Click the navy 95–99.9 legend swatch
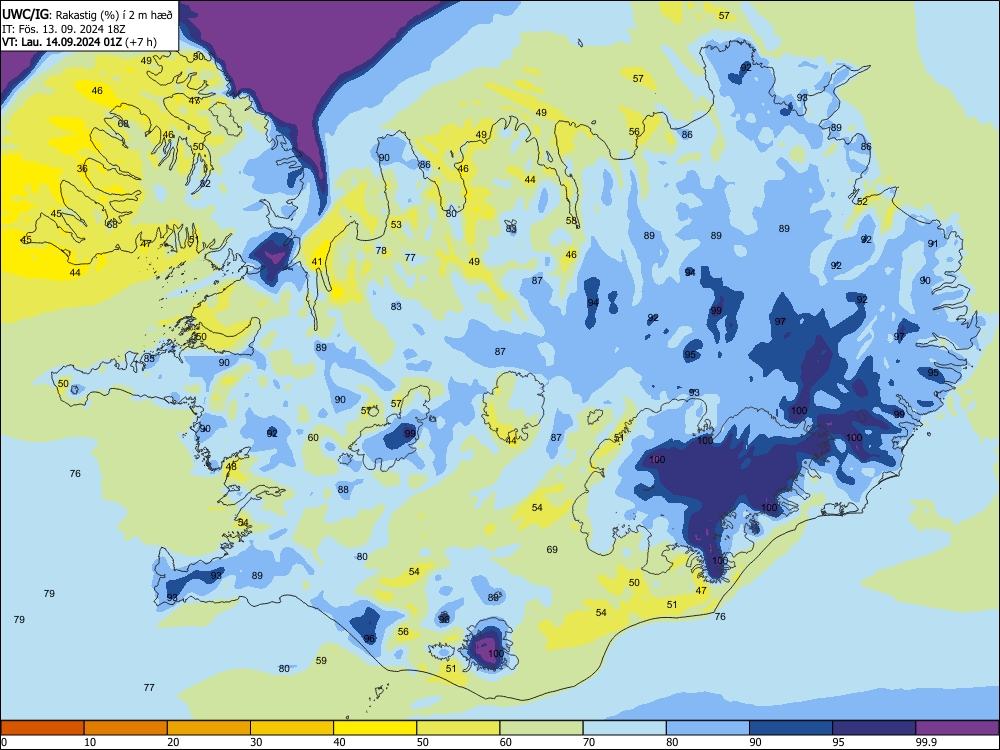The width and height of the screenshot is (1000, 750). pyautogui.click(x=874, y=728)
